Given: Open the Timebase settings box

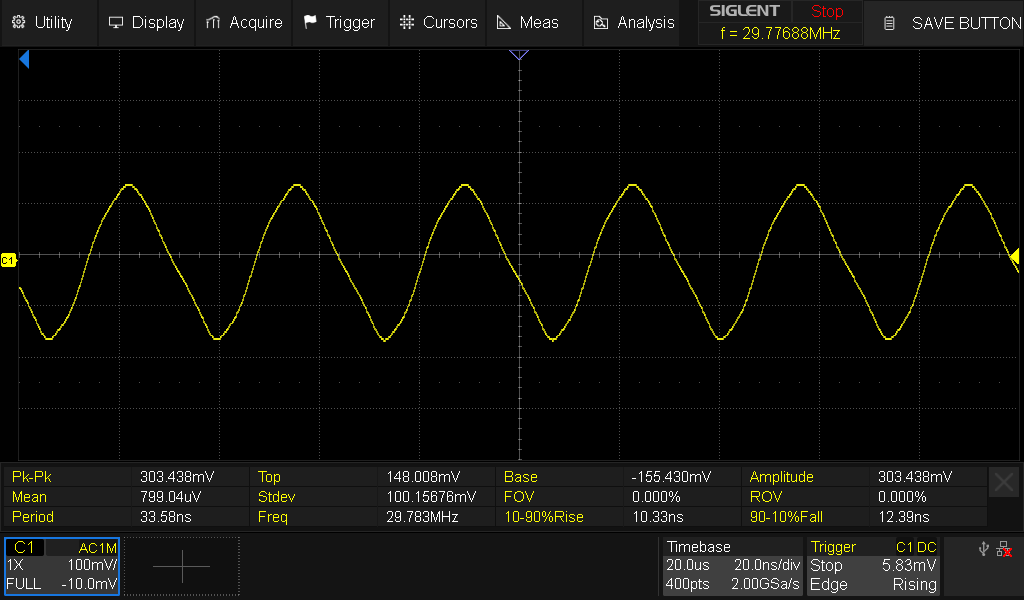Looking at the screenshot, I should coord(732,566).
